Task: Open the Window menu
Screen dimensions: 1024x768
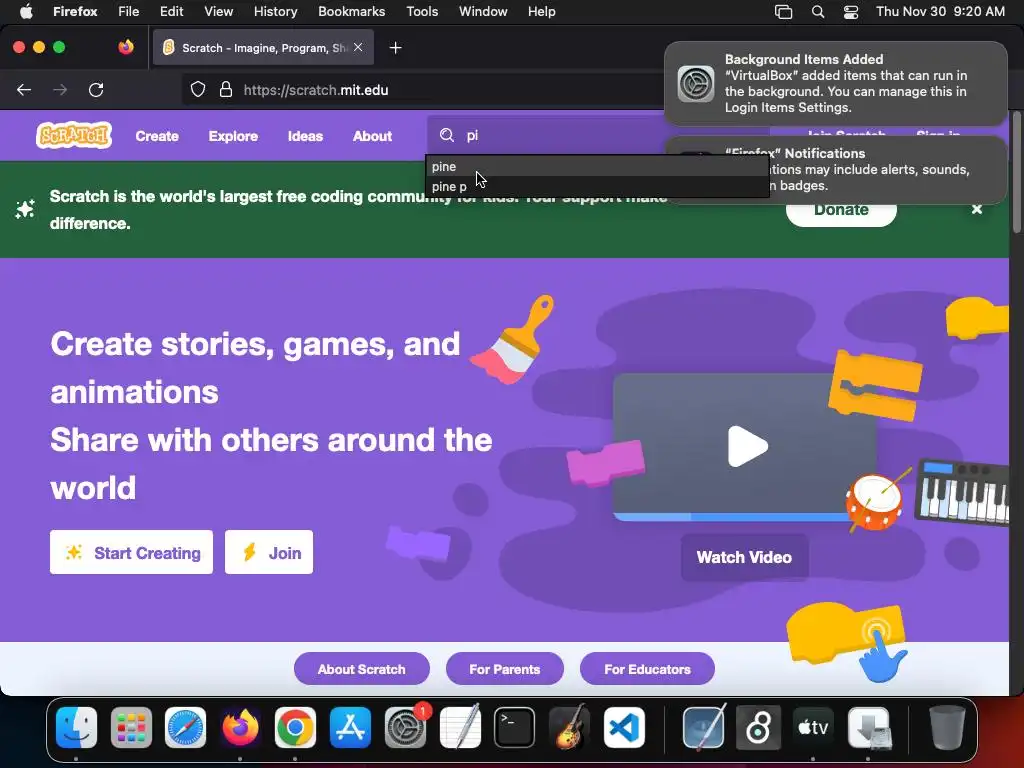Action: coord(483,11)
